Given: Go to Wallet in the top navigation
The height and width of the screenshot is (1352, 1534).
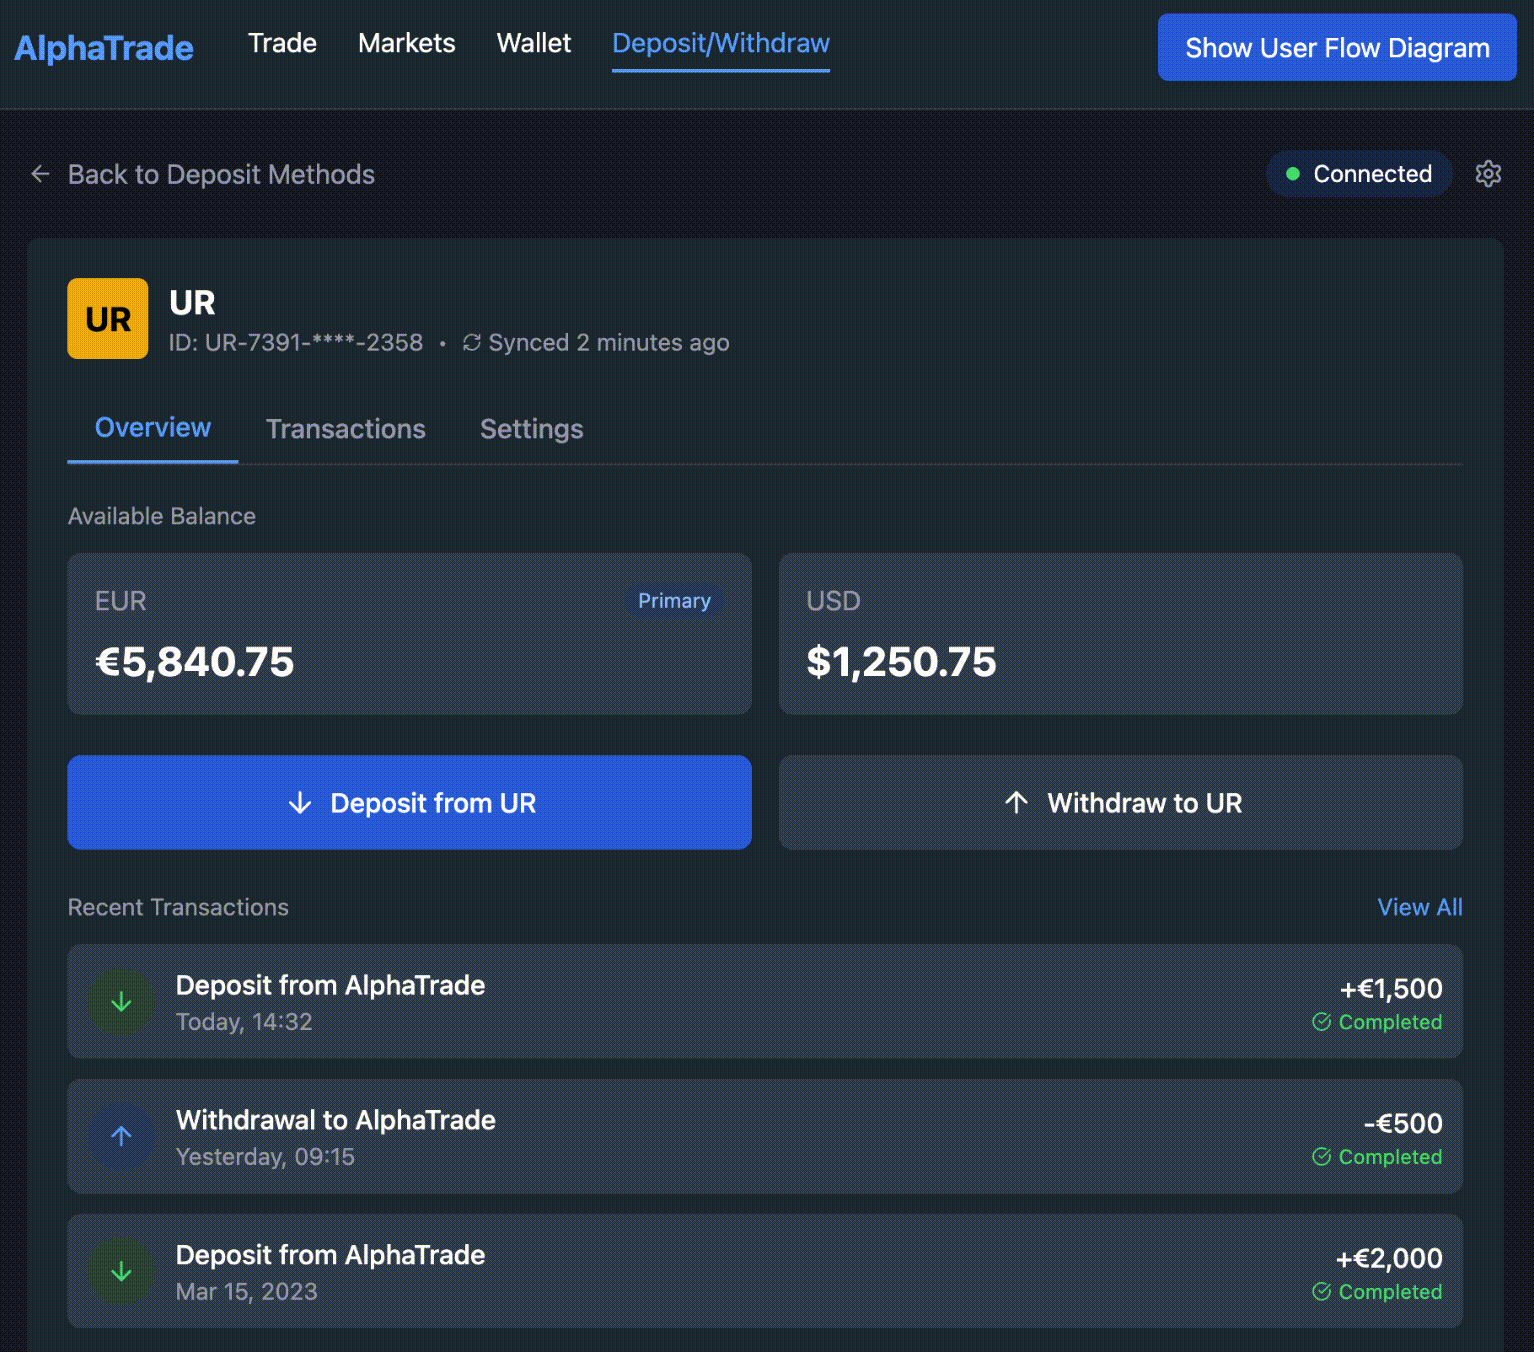Looking at the screenshot, I should (534, 43).
